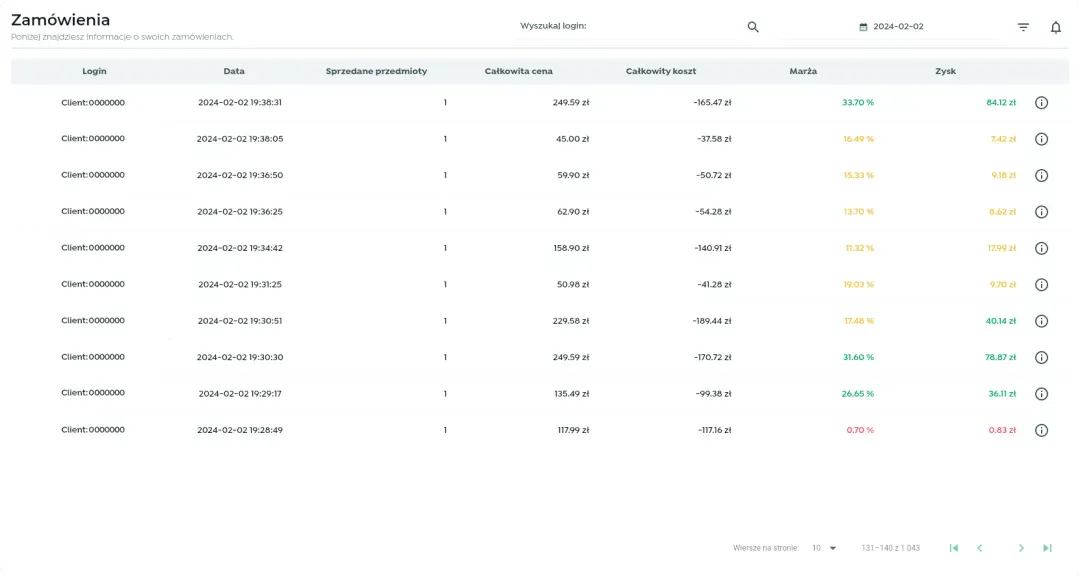Click the search magnifier icon
1080x576 pixels.
[x=753, y=27]
